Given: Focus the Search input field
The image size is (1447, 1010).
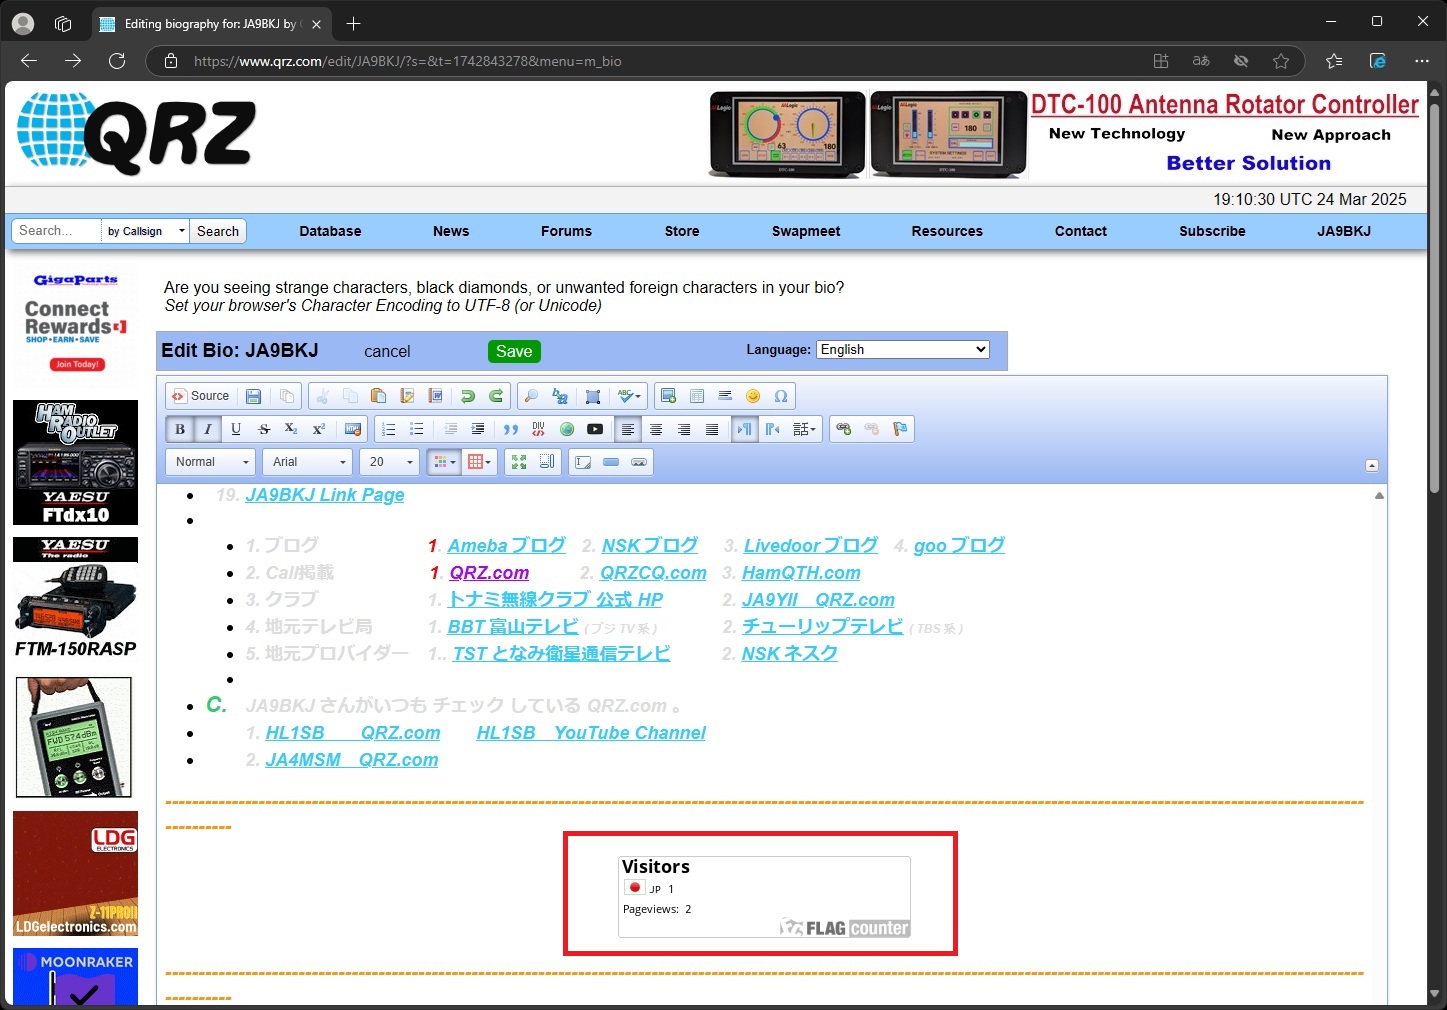Looking at the screenshot, I should coord(56,231).
